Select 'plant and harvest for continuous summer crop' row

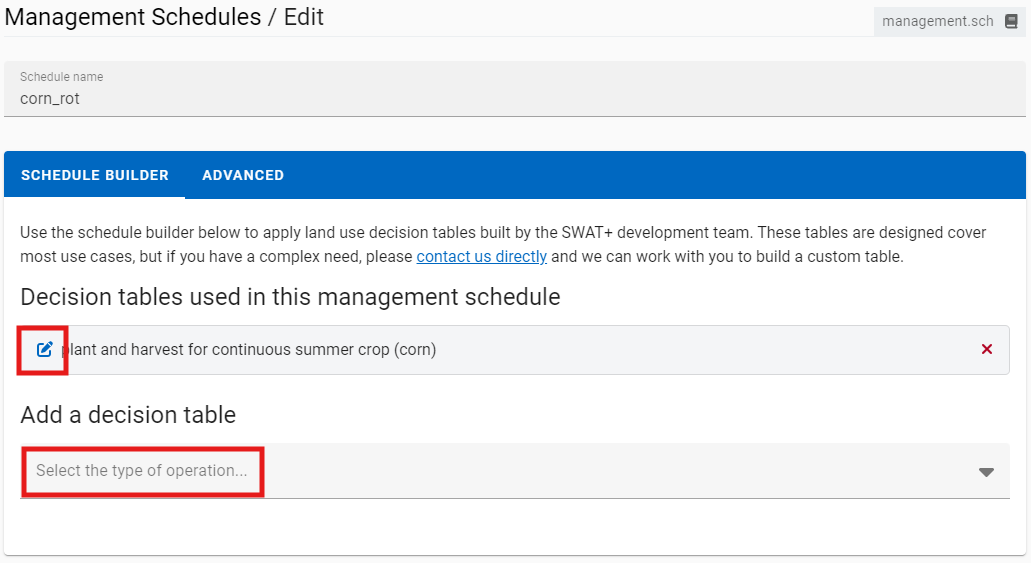[x=515, y=350]
